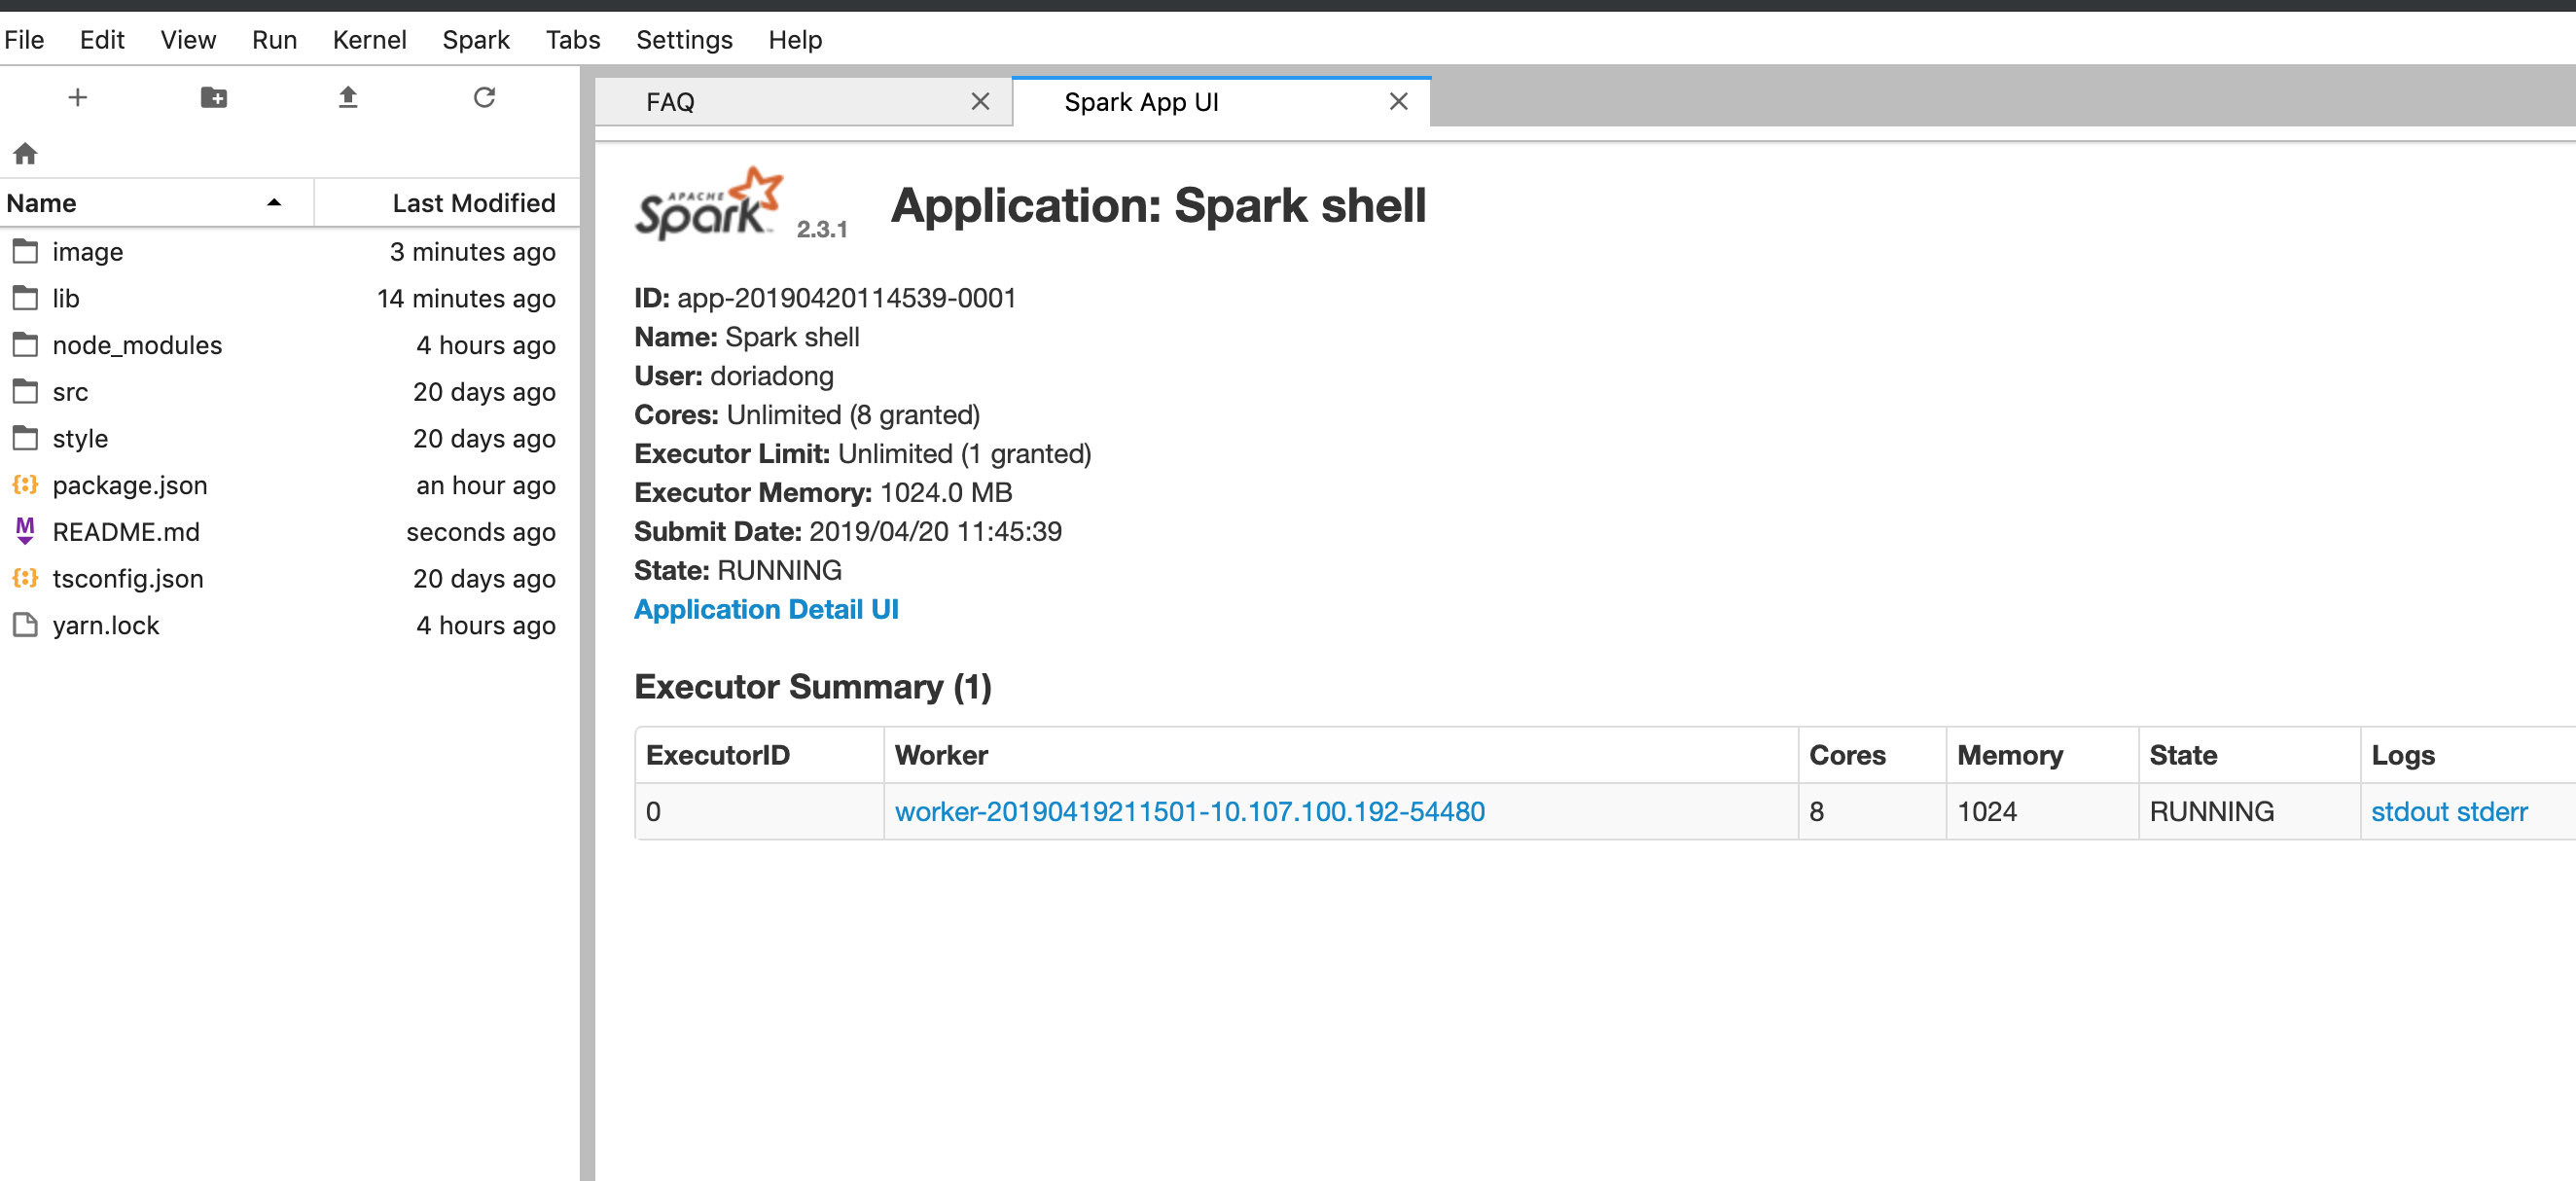Close the Spark App UI tab
Screen dimensions: 2576x1181
point(1398,102)
